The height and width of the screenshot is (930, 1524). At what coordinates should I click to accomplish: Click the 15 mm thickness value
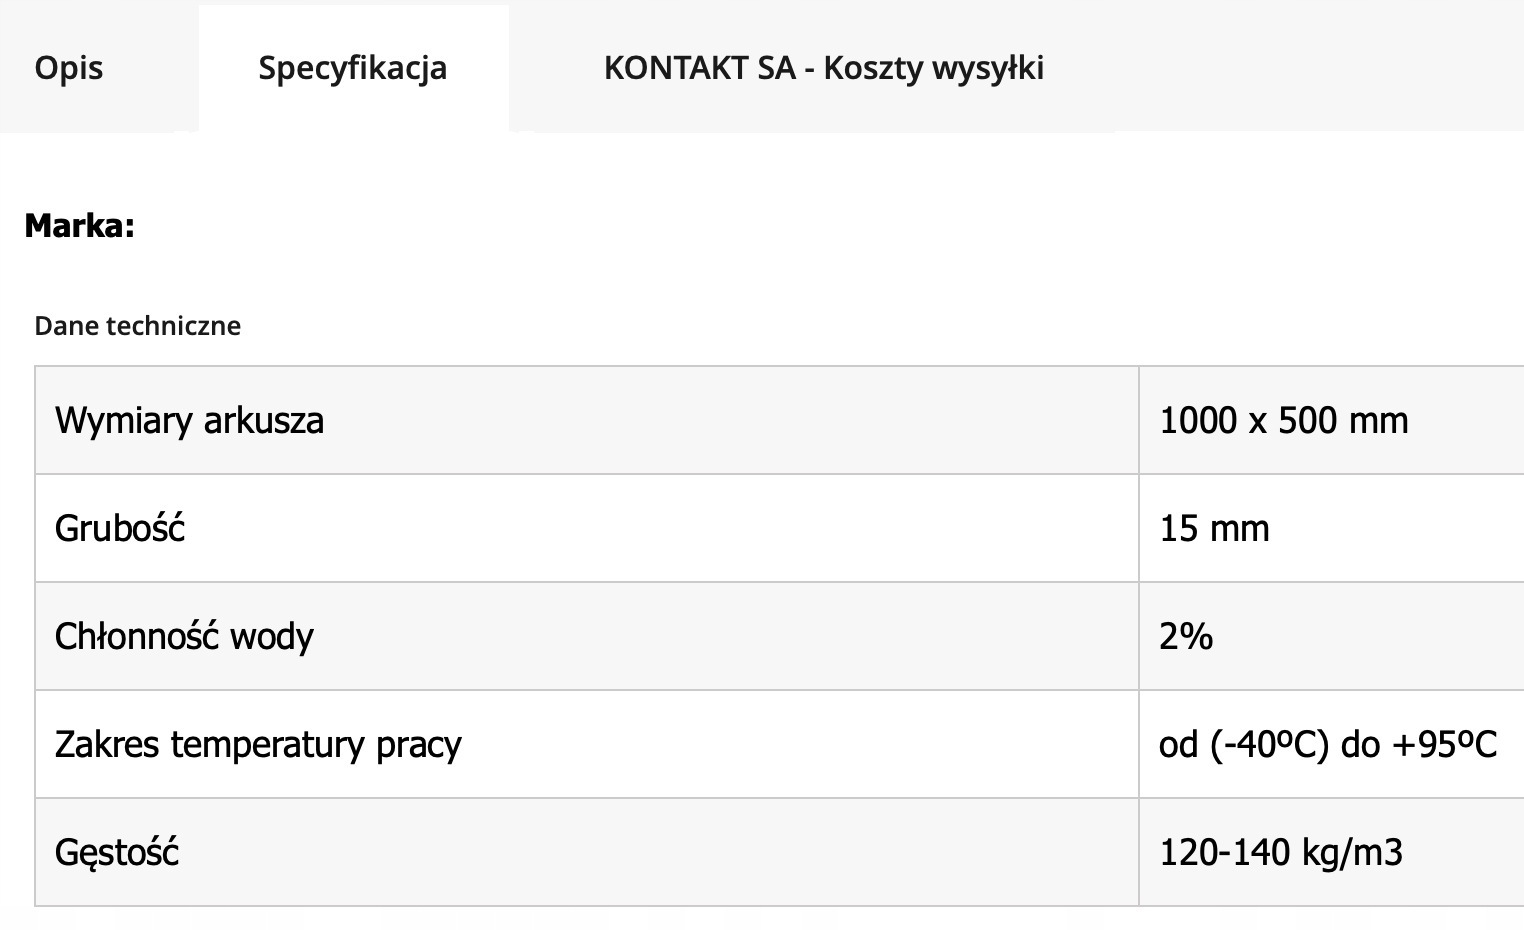[x=1215, y=528]
